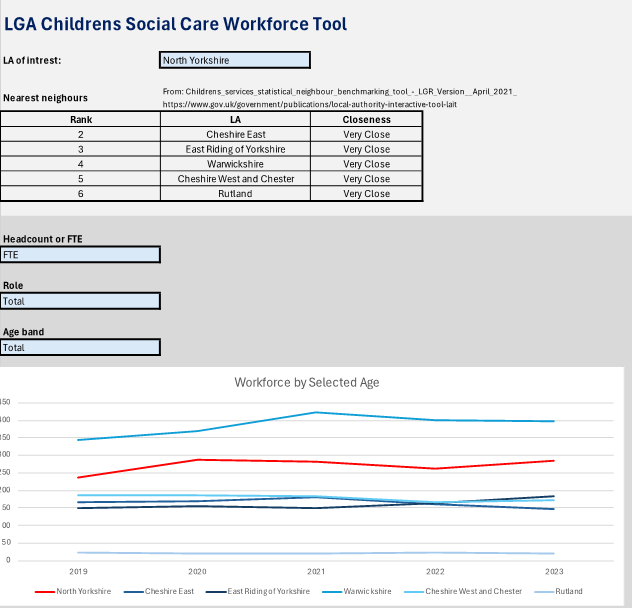Click the 2019 x-axis label
This screenshot has height=608, width=632.
click(x=78, y=571)
